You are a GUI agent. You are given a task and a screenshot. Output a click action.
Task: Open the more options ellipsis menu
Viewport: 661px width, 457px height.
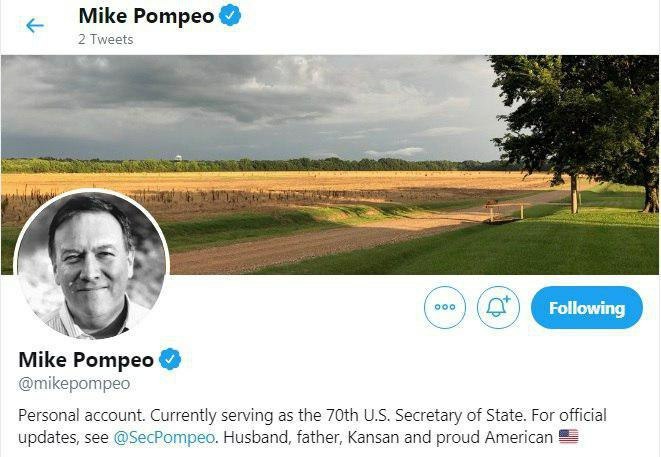click(445, 307)
